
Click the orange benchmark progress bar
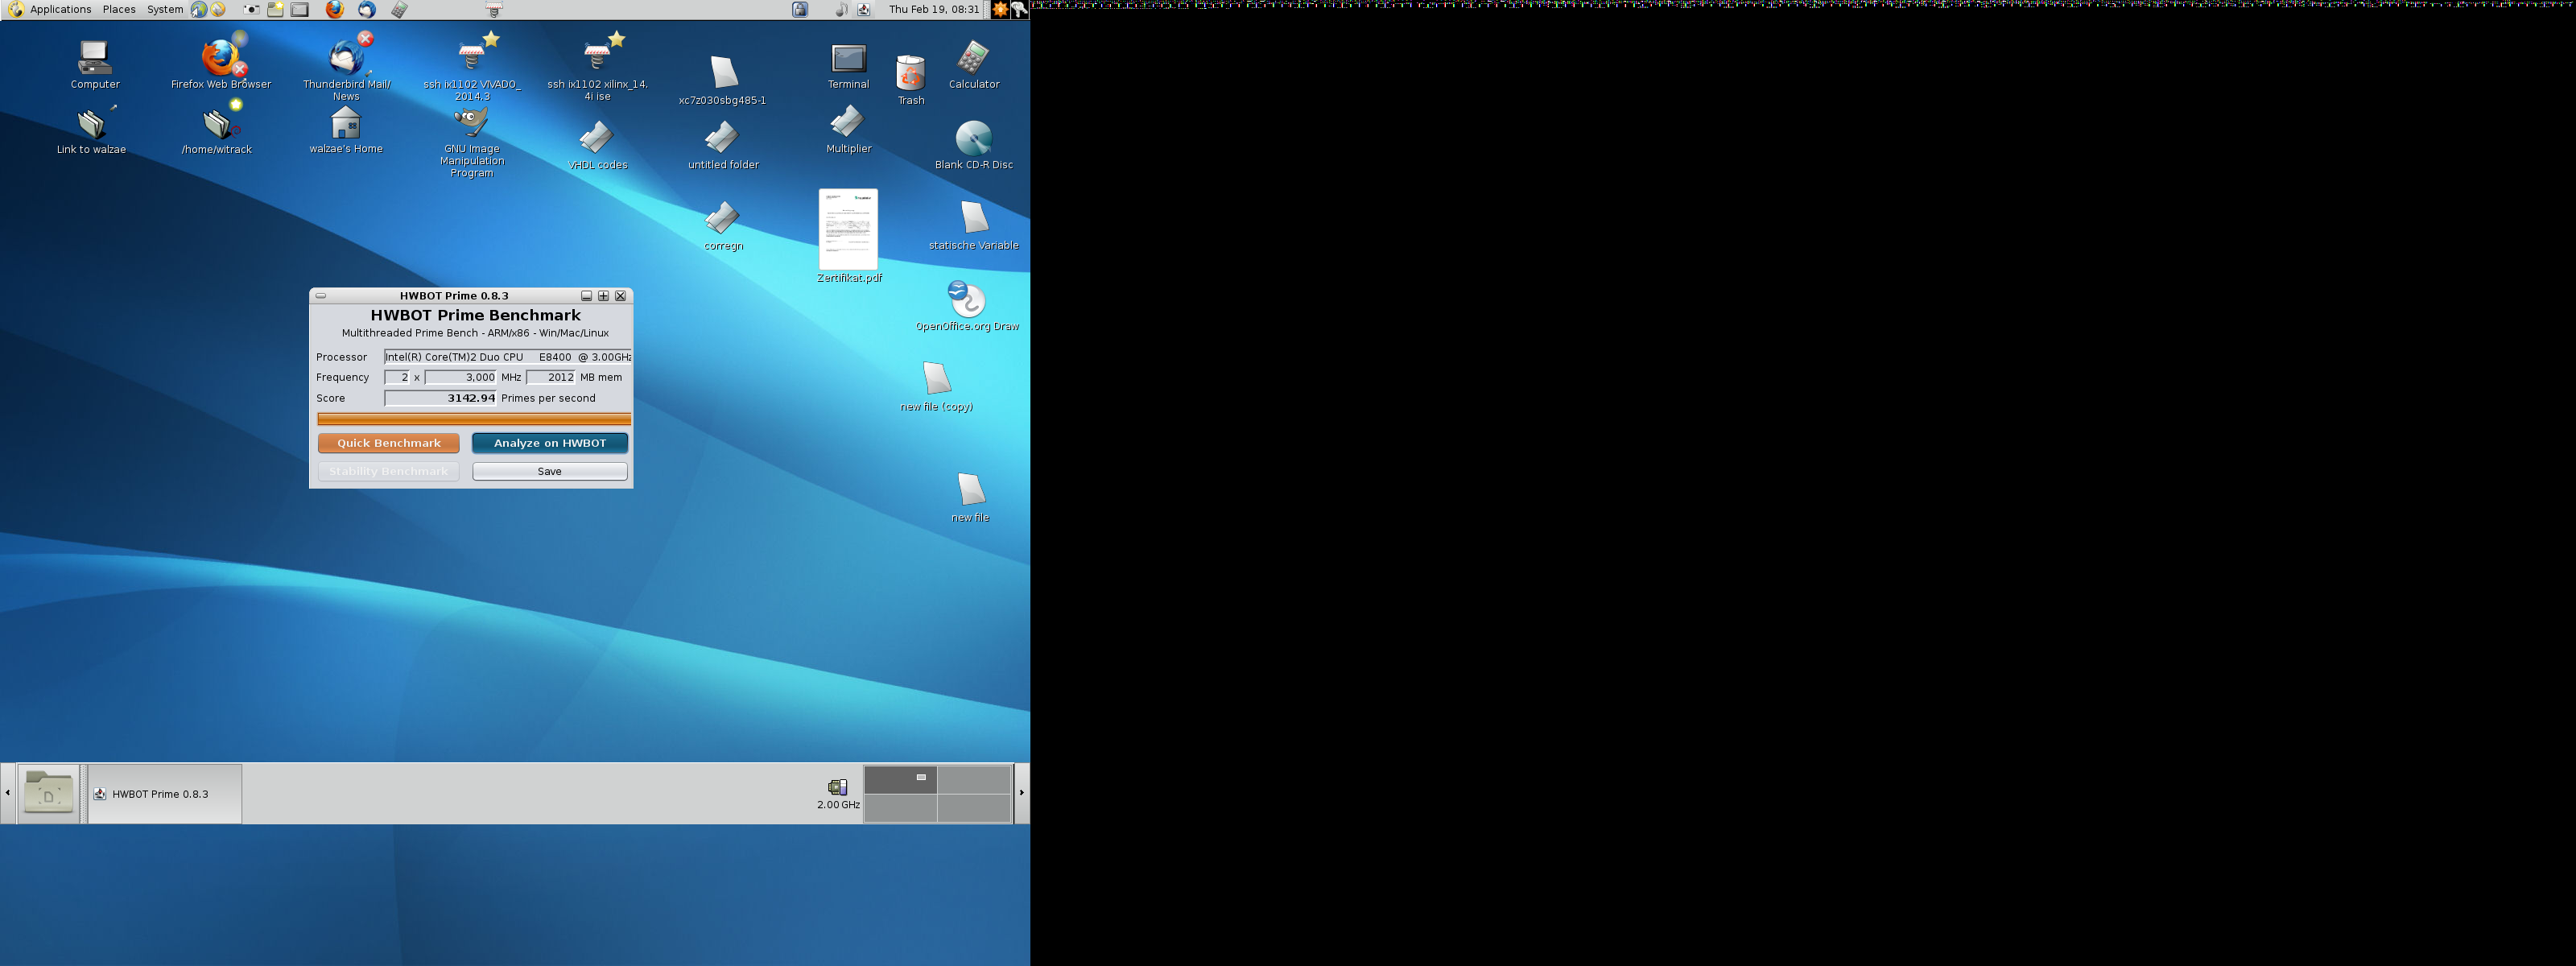point(474,419)
